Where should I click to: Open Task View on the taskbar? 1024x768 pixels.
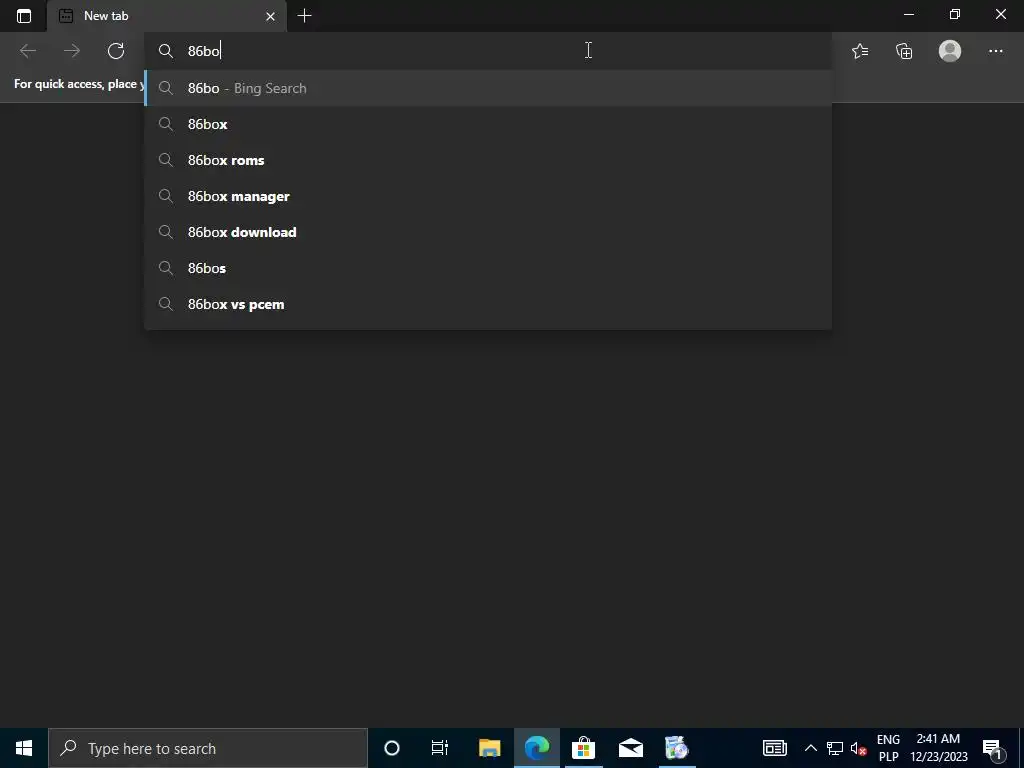440,748
